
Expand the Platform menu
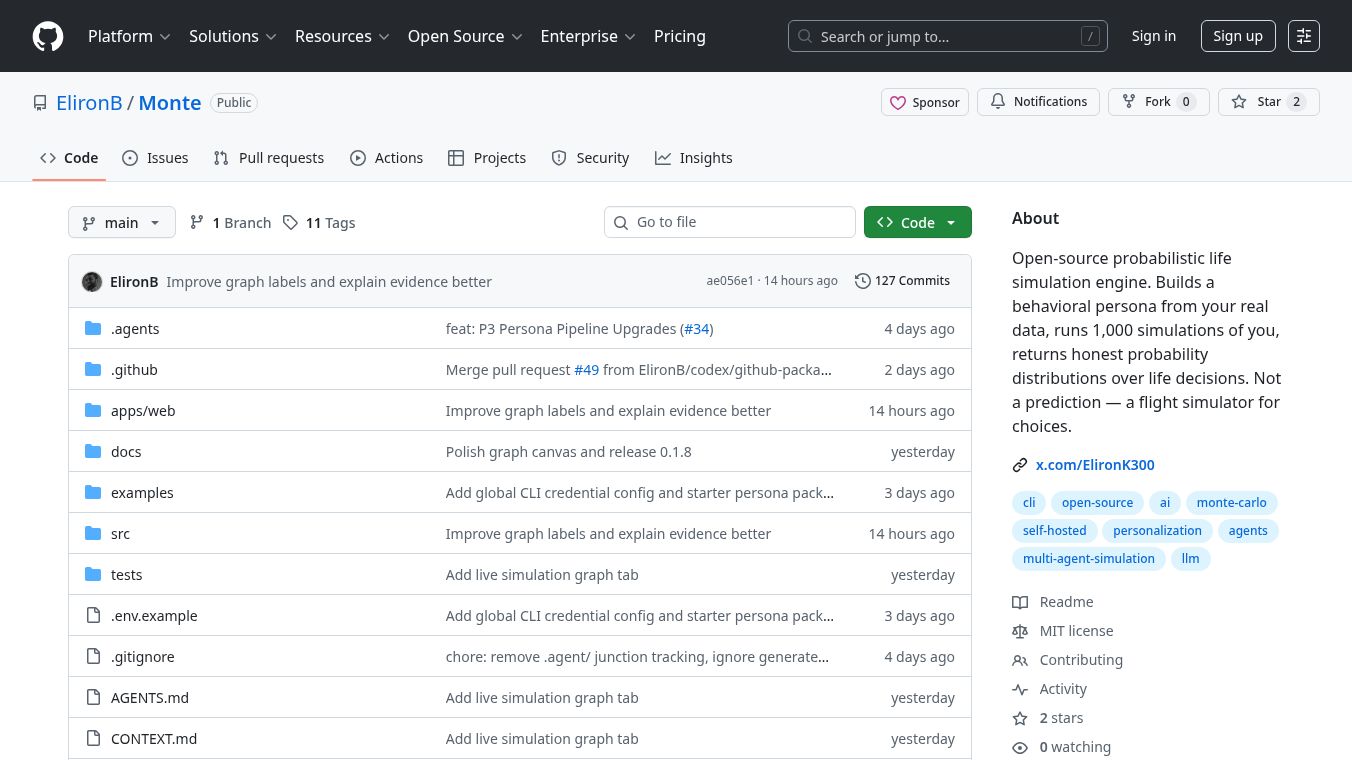129,36
